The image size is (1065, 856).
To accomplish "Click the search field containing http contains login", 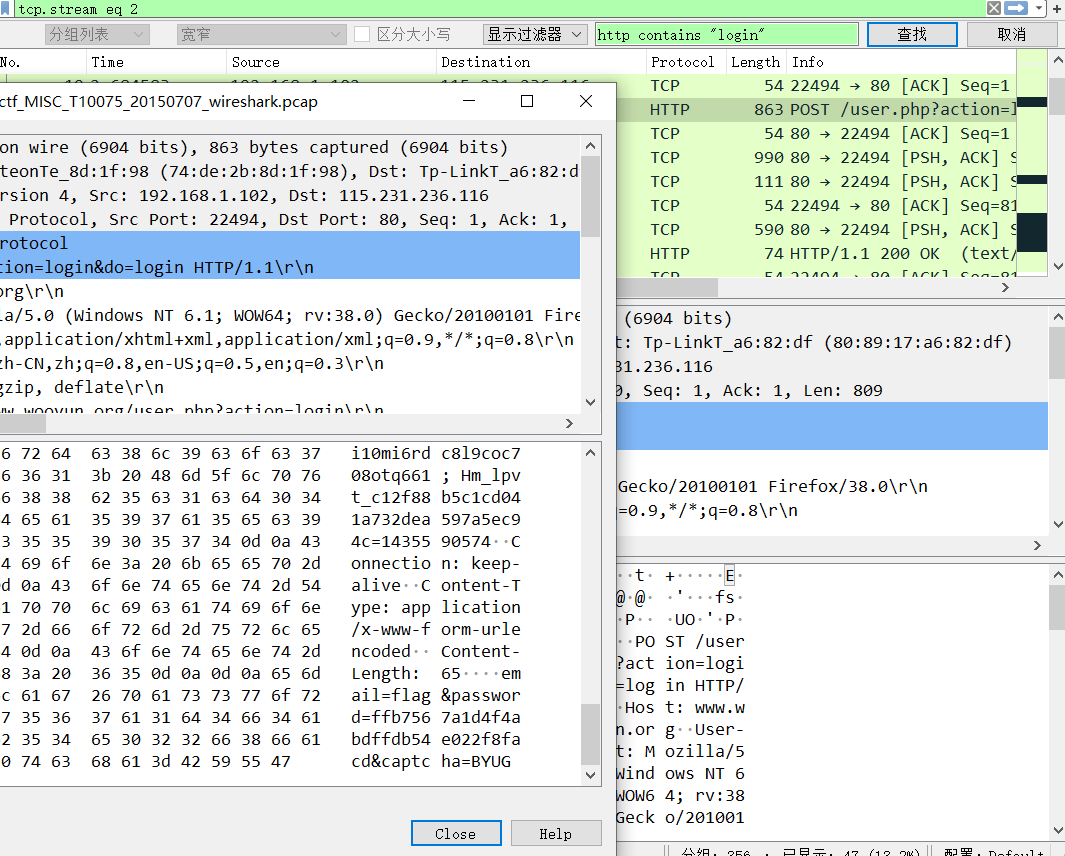I will click(x=727, y=35).
